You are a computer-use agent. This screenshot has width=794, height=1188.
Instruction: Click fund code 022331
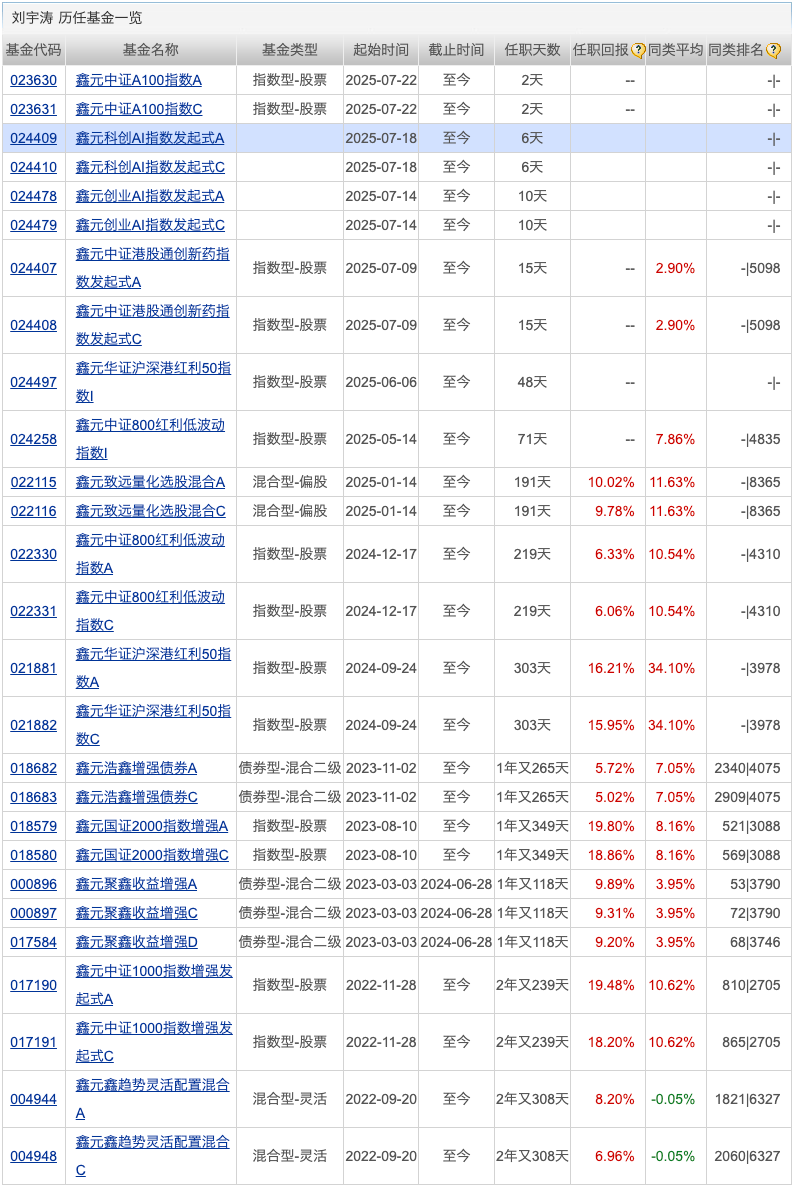tap(33, 611)
